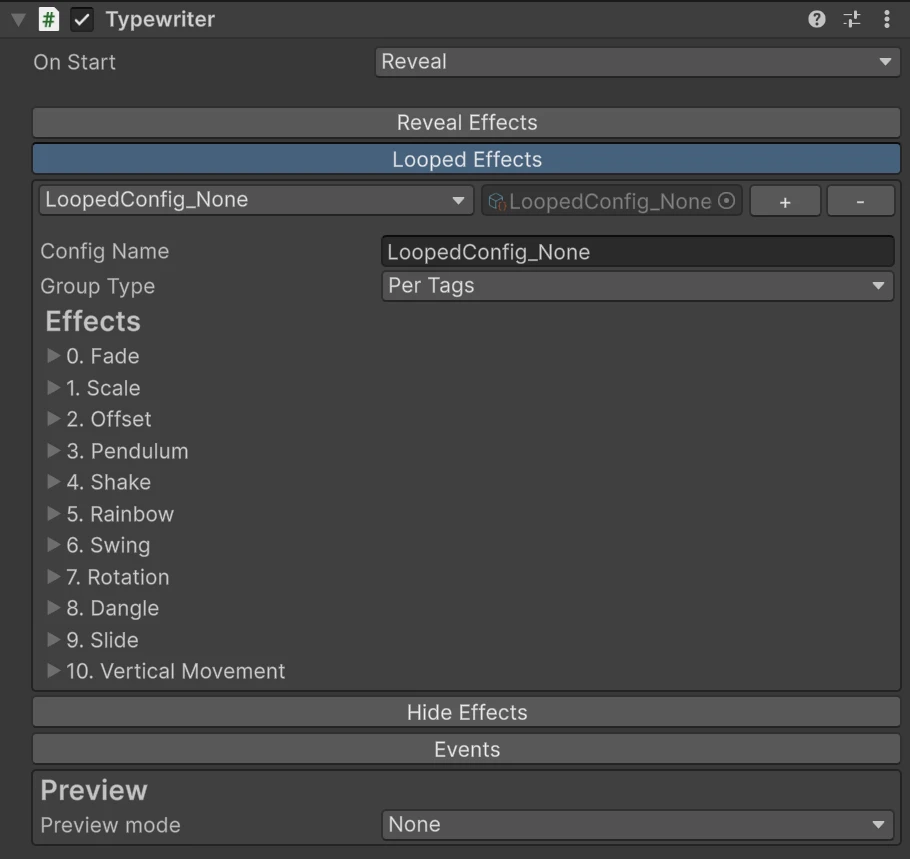Click the Preview heading
910x859 pixels.
pos(94,790)
